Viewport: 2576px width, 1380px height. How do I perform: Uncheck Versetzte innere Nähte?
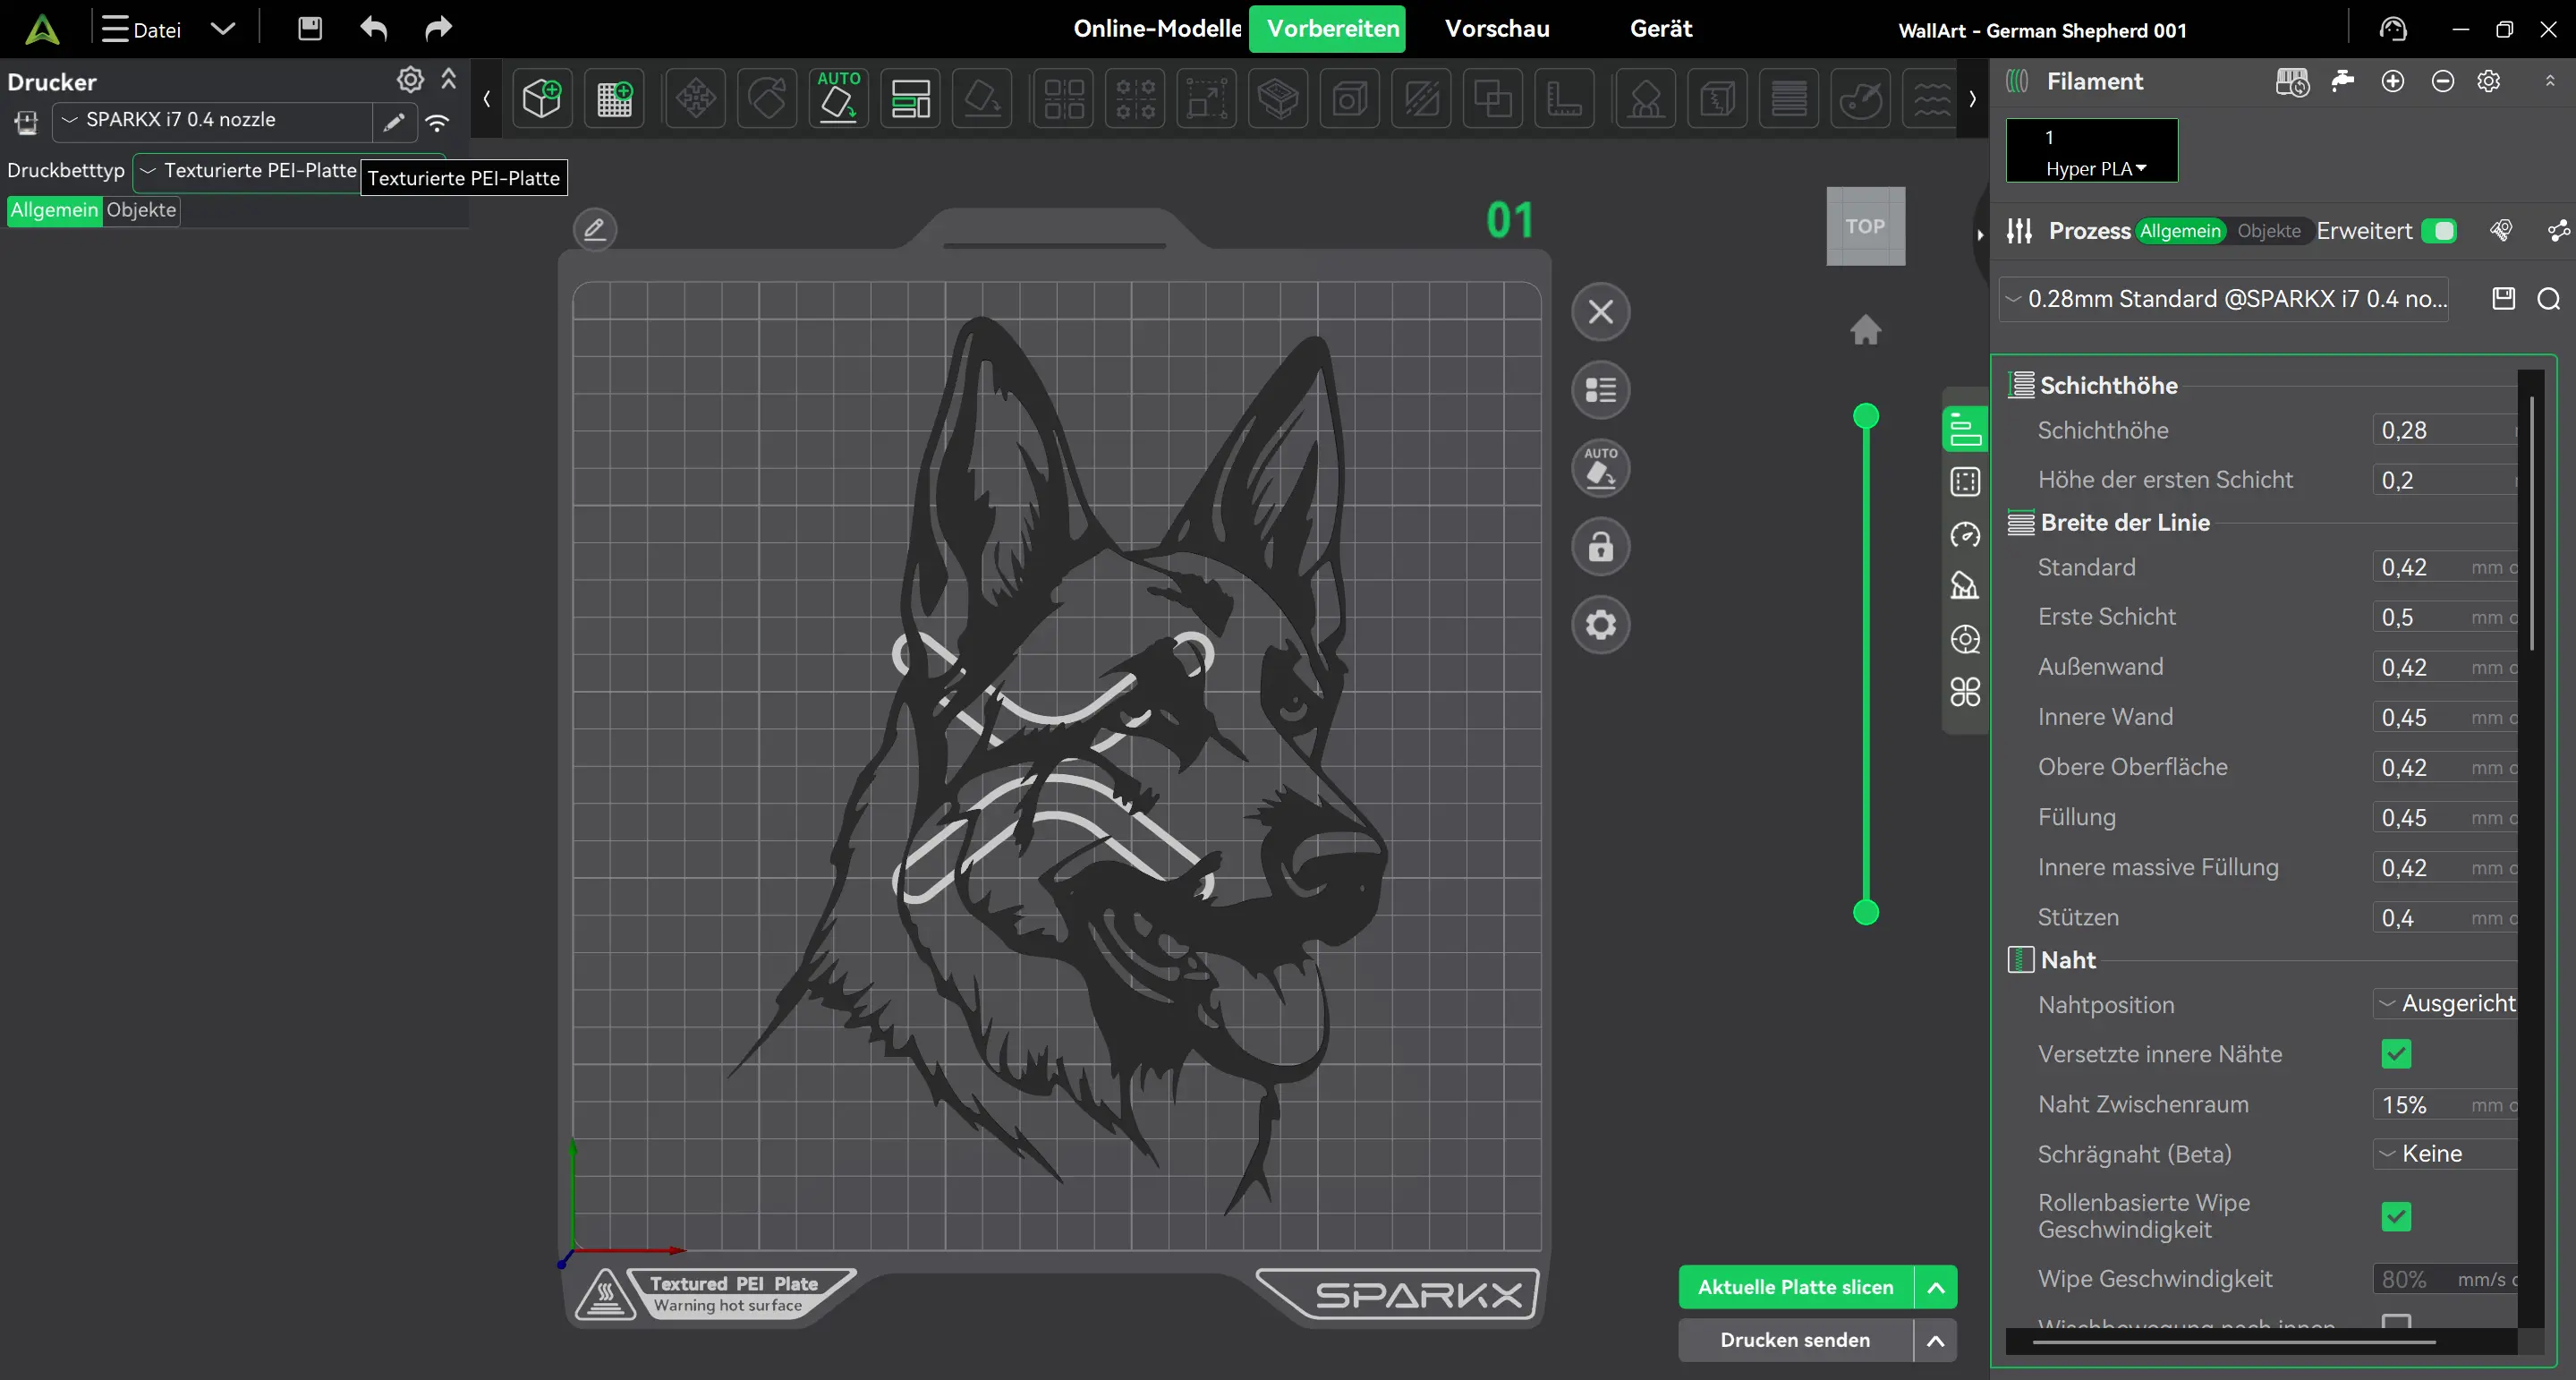point(2396,1053)
